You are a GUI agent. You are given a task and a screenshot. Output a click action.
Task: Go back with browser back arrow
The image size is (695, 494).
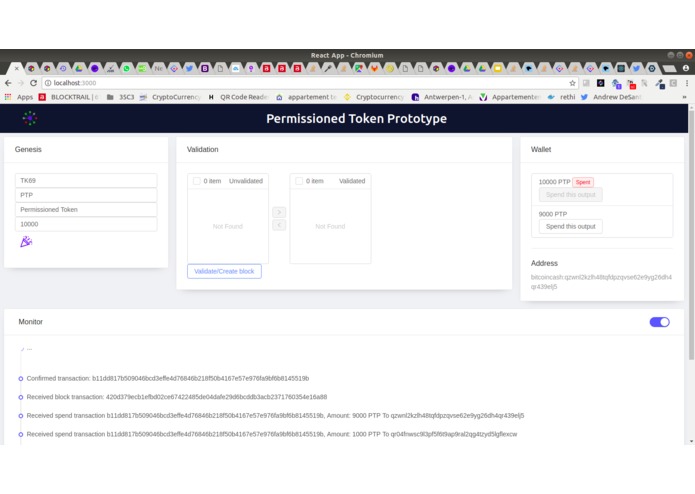(8, 83)
